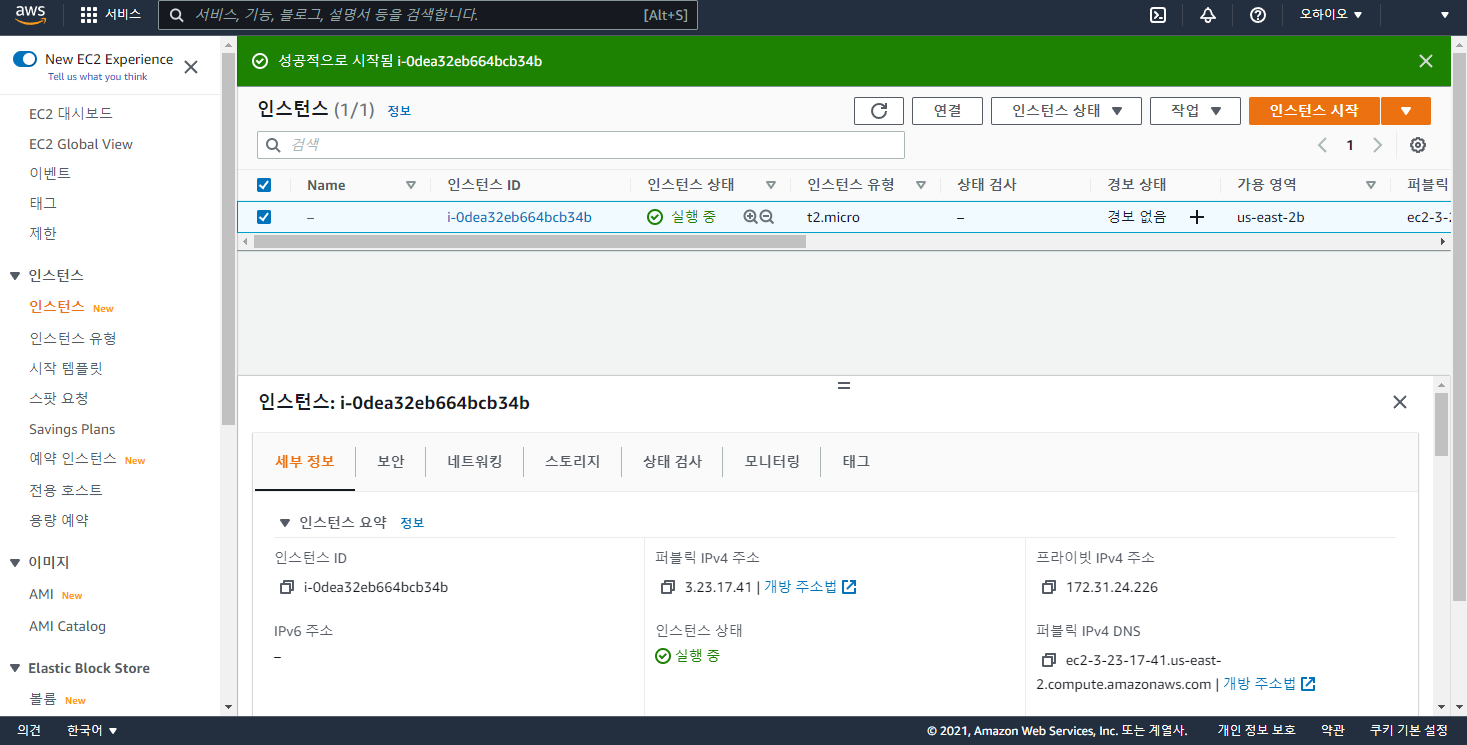Open 정보 link beside 인스턴스 heading
Image resolution: width=1467 pixels, height=745 pixels.
[399, 111]
